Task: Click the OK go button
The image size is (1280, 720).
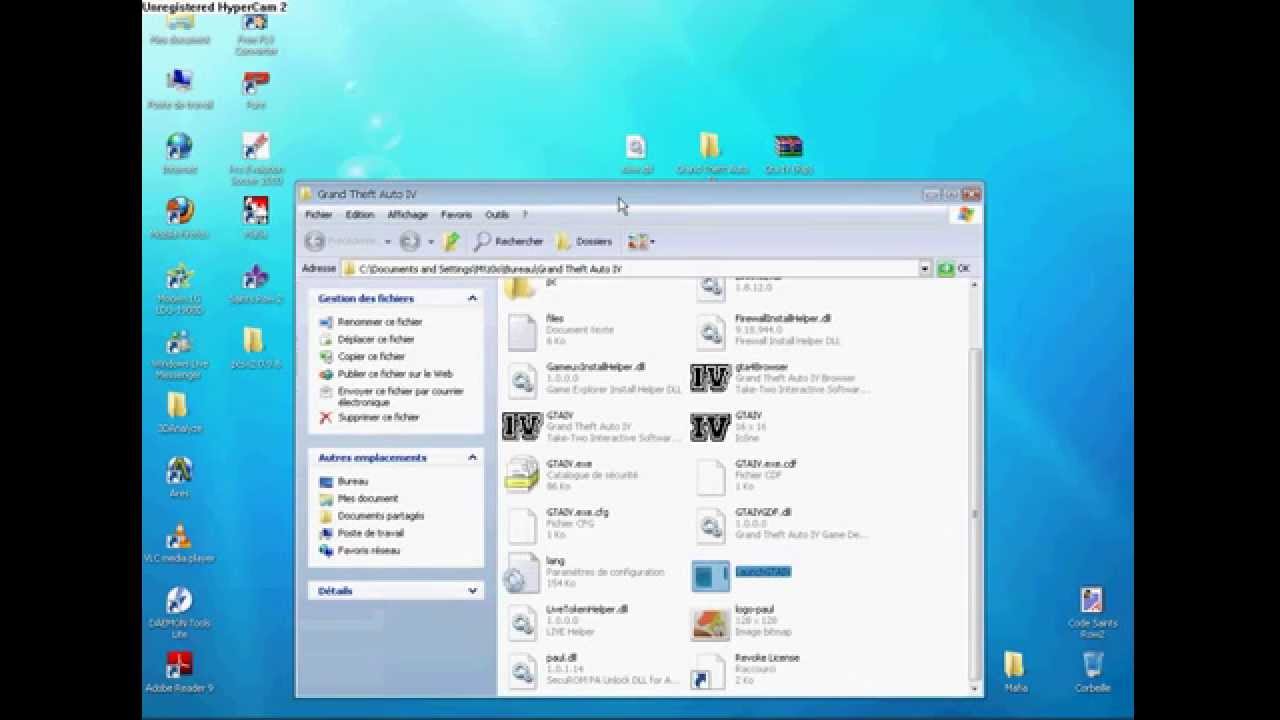Action: point(954,269)
